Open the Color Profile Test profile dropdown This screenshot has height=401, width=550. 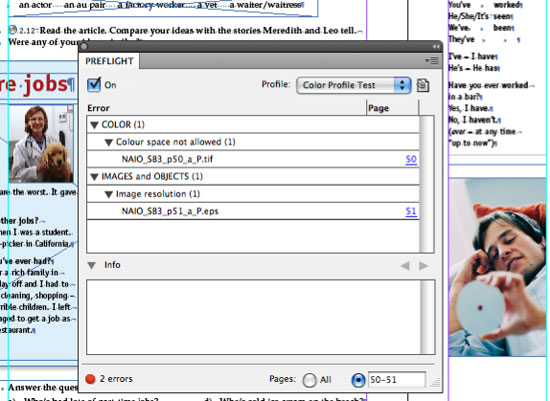(x=353, y=85)
